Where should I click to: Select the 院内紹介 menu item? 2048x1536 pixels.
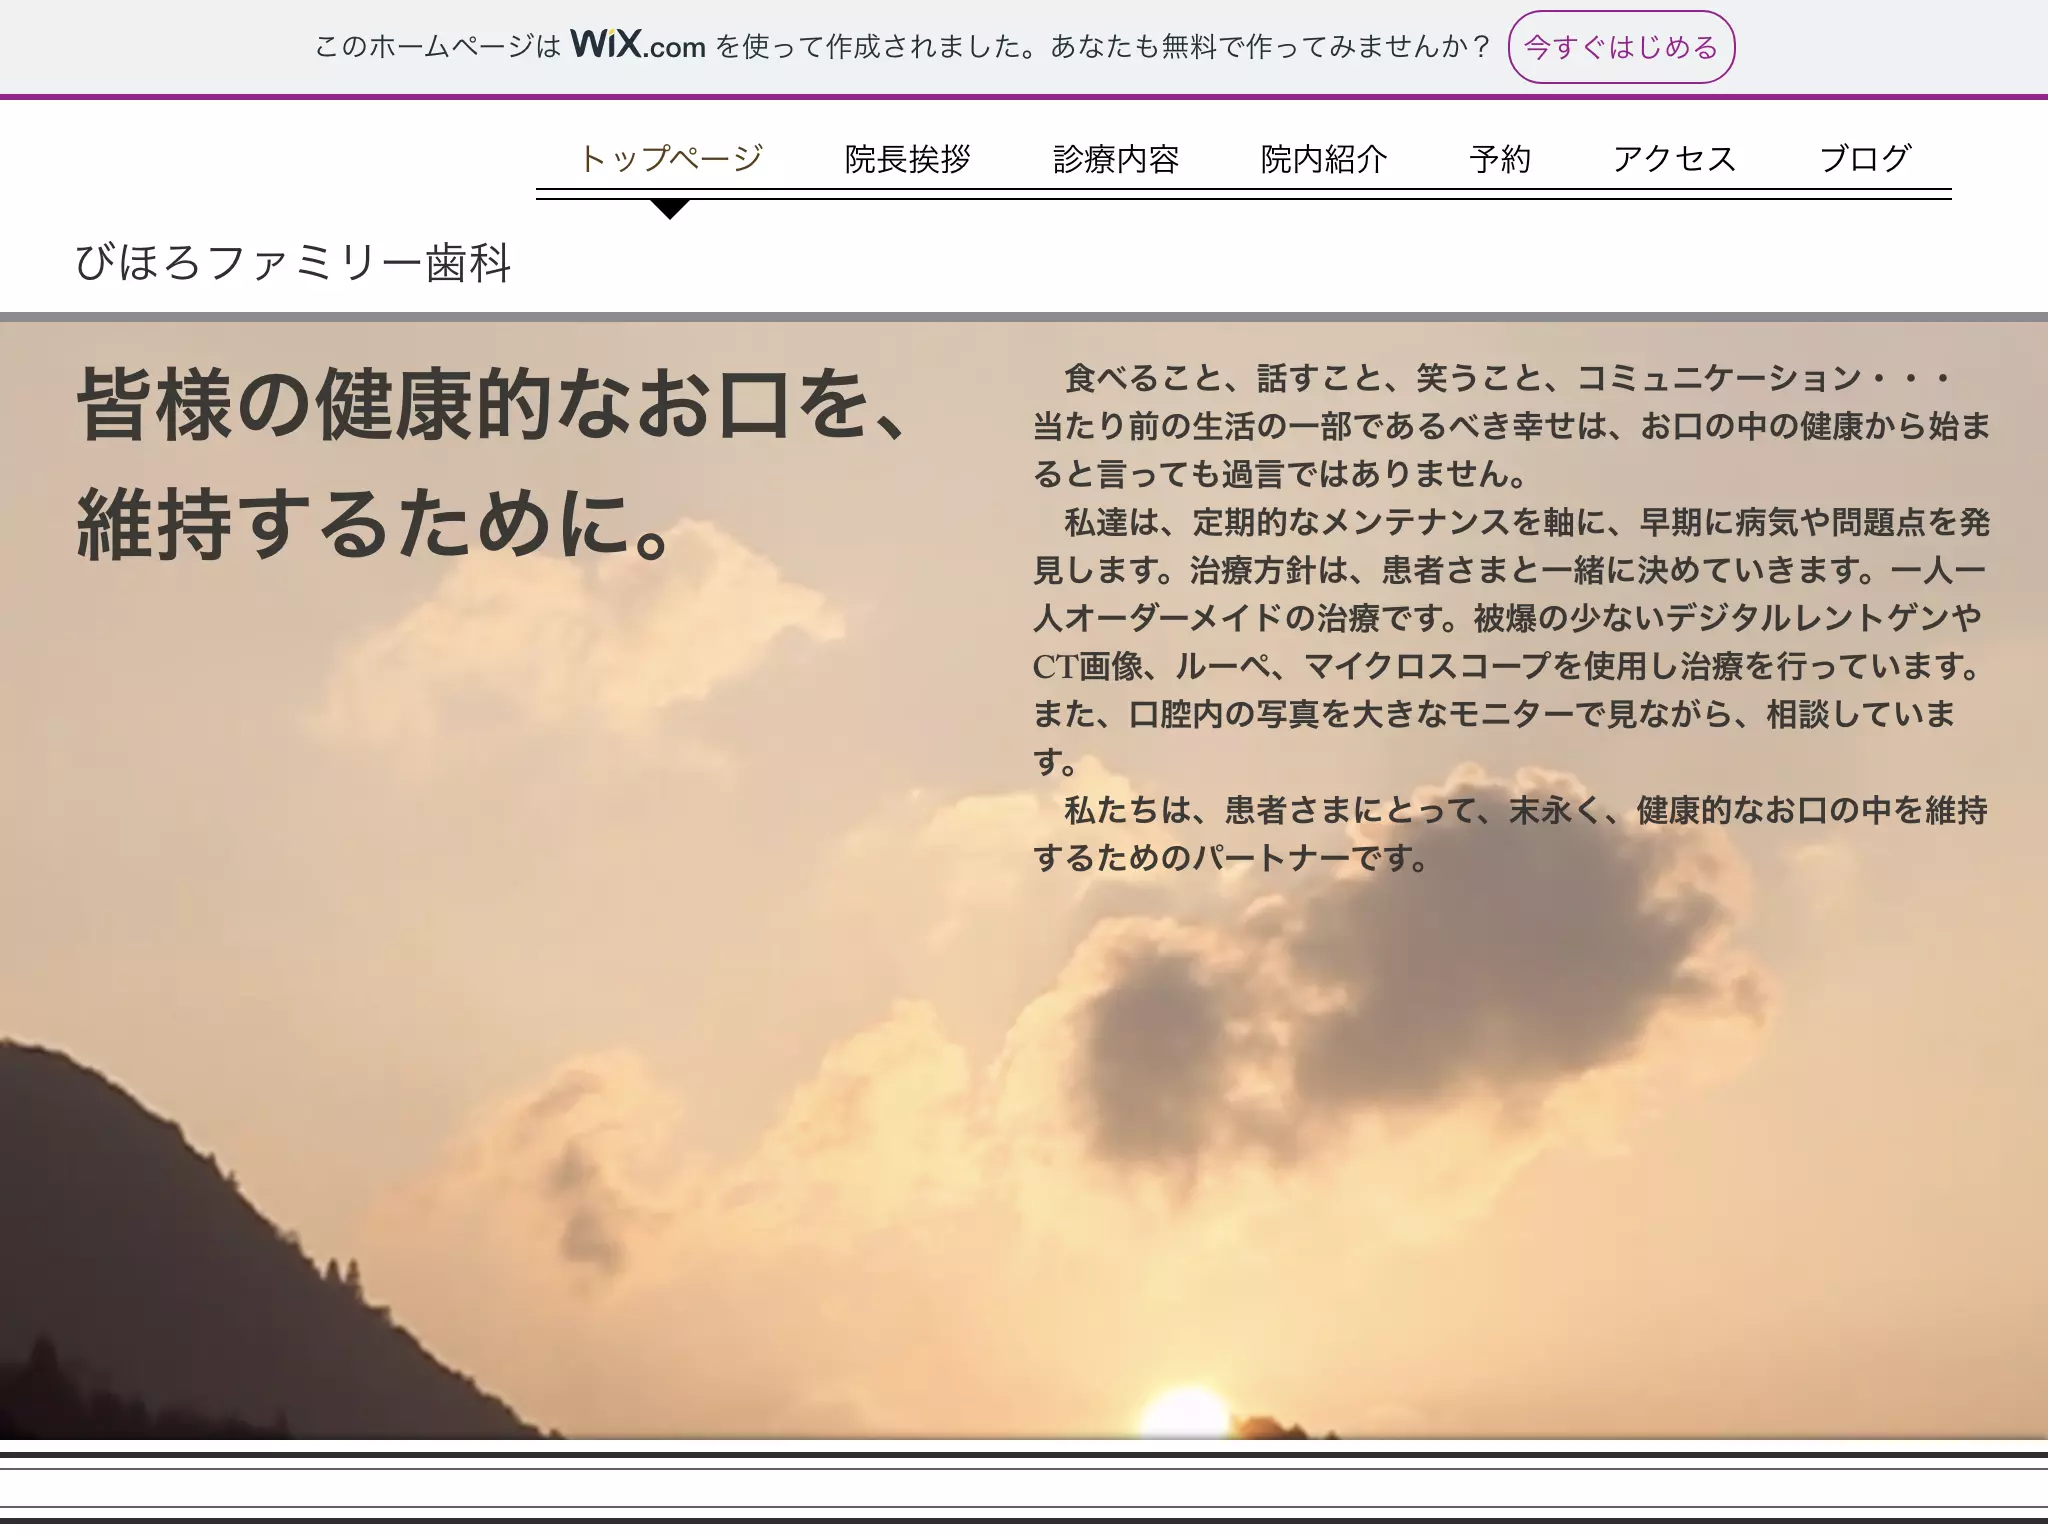click(x=1324, y=158)
